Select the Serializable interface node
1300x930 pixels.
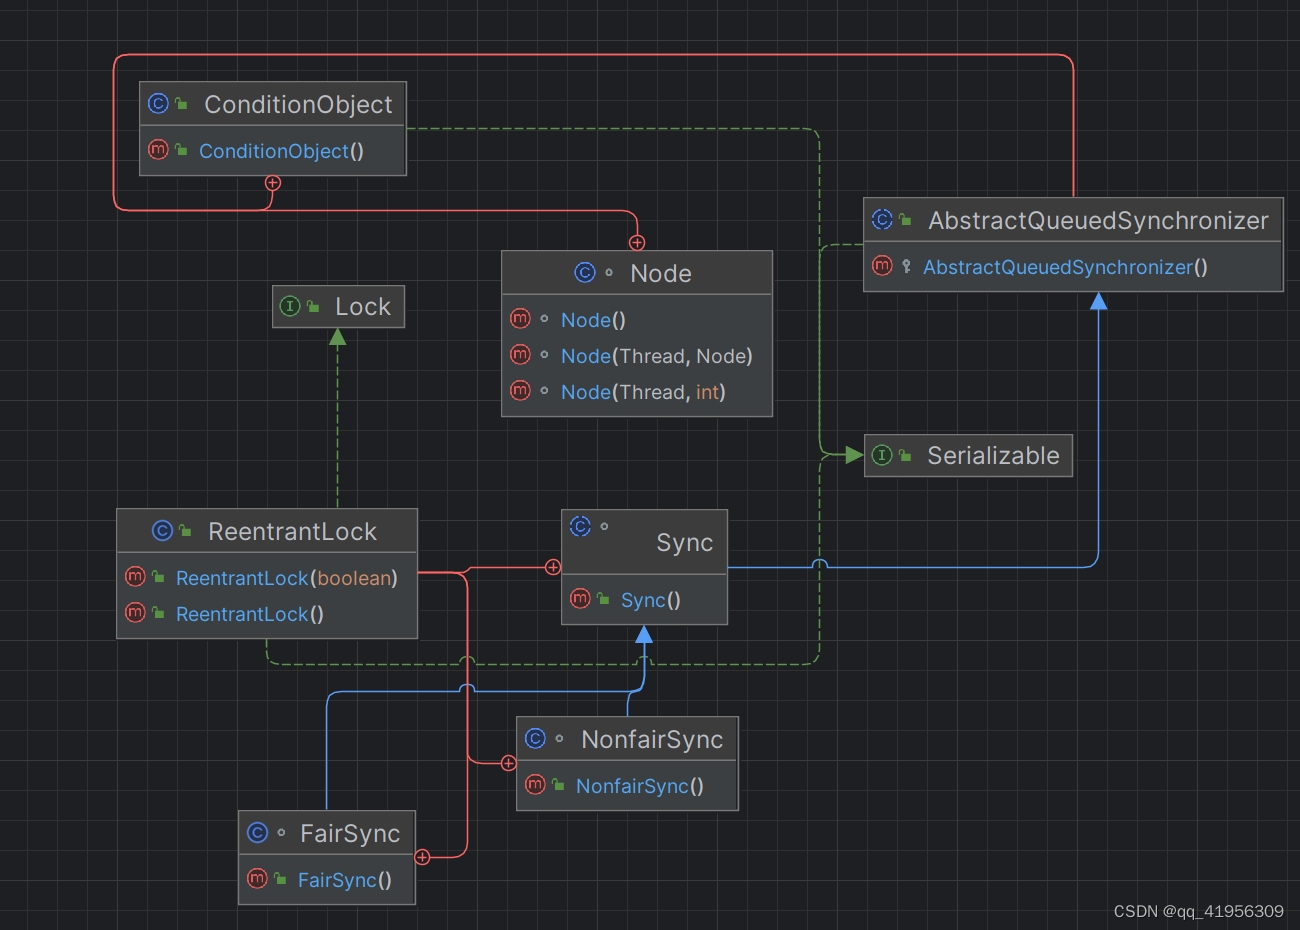tap(968, 455)
